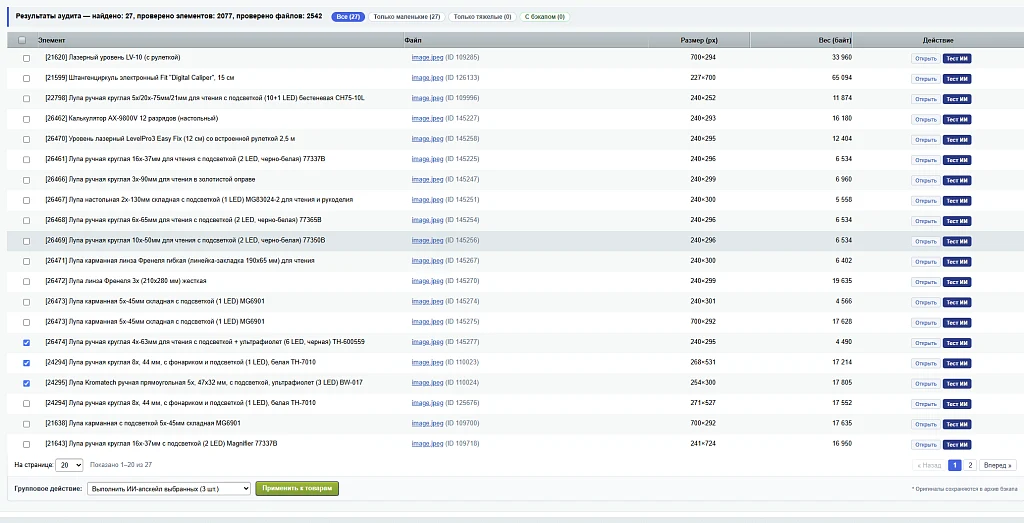Go to page 2 of results
The image size is (1024, 523).
970,466
